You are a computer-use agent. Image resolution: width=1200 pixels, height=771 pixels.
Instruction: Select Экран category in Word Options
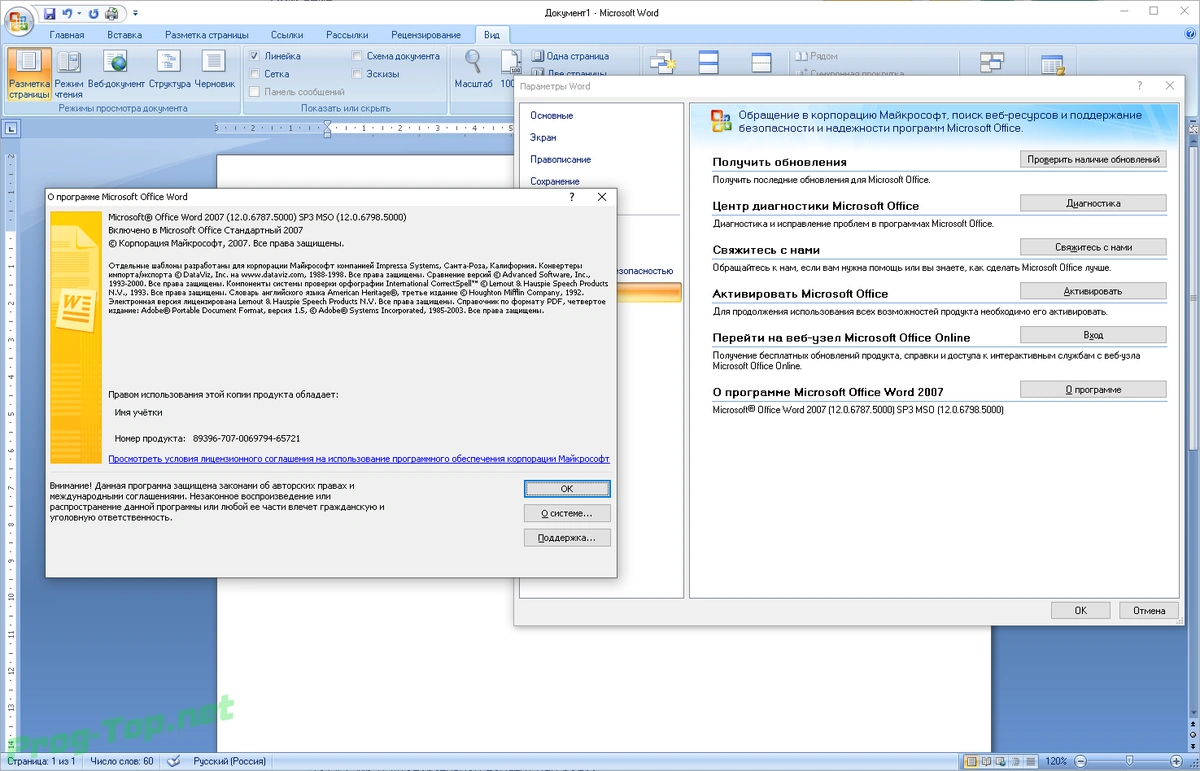pyautogui.click(x=543, y=138)
